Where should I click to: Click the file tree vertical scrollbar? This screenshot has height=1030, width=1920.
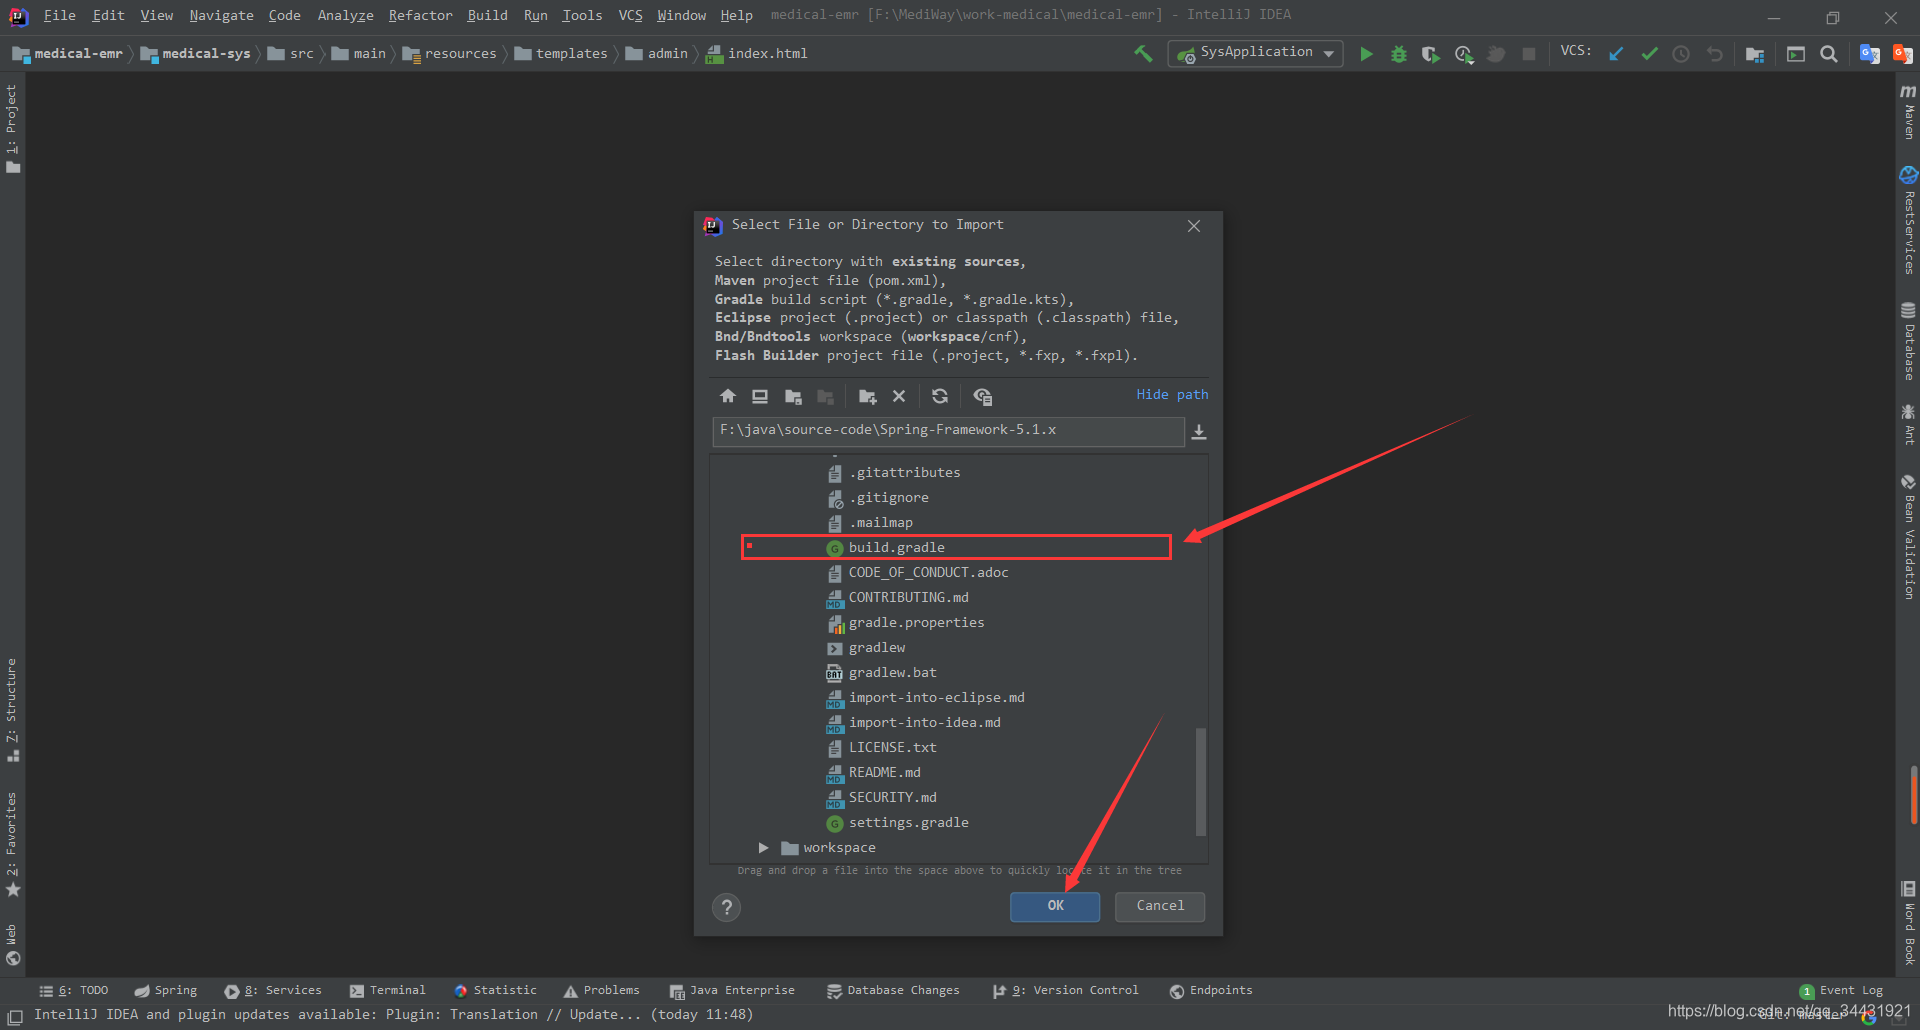click(x=1201, y=780)
